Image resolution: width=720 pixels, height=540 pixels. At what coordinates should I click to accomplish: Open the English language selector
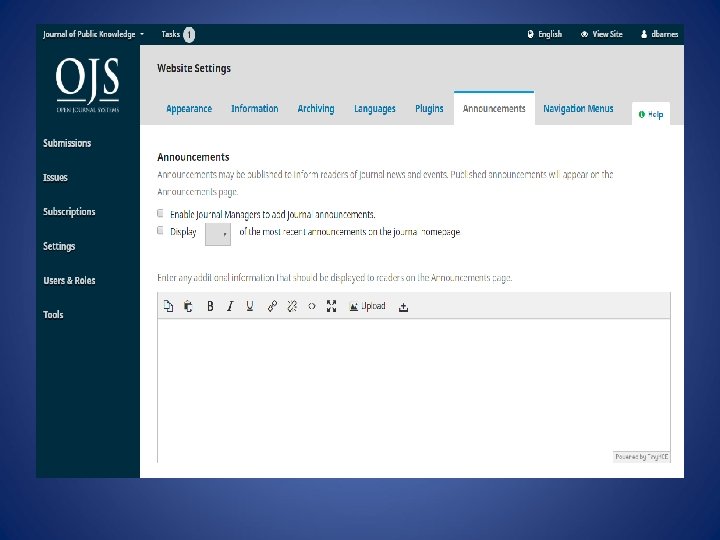[545, 34]
